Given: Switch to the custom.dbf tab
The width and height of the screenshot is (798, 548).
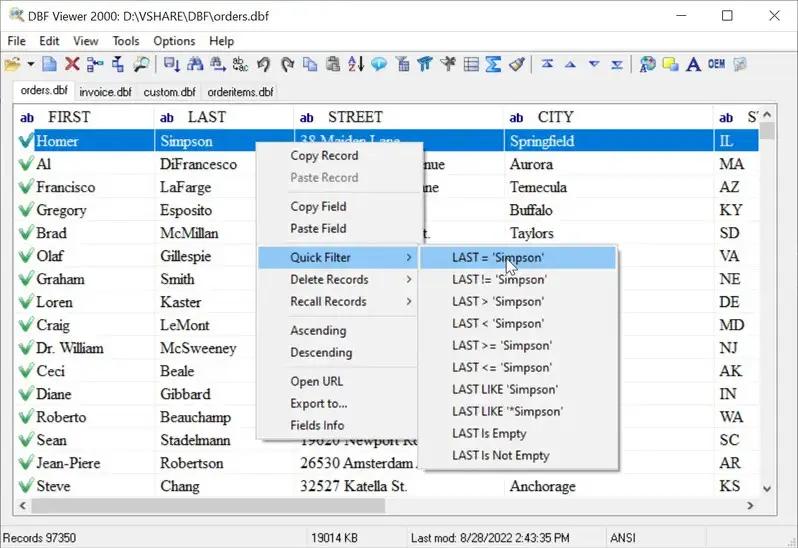Looking at the screenshot, I should click(x=169, y=92).
